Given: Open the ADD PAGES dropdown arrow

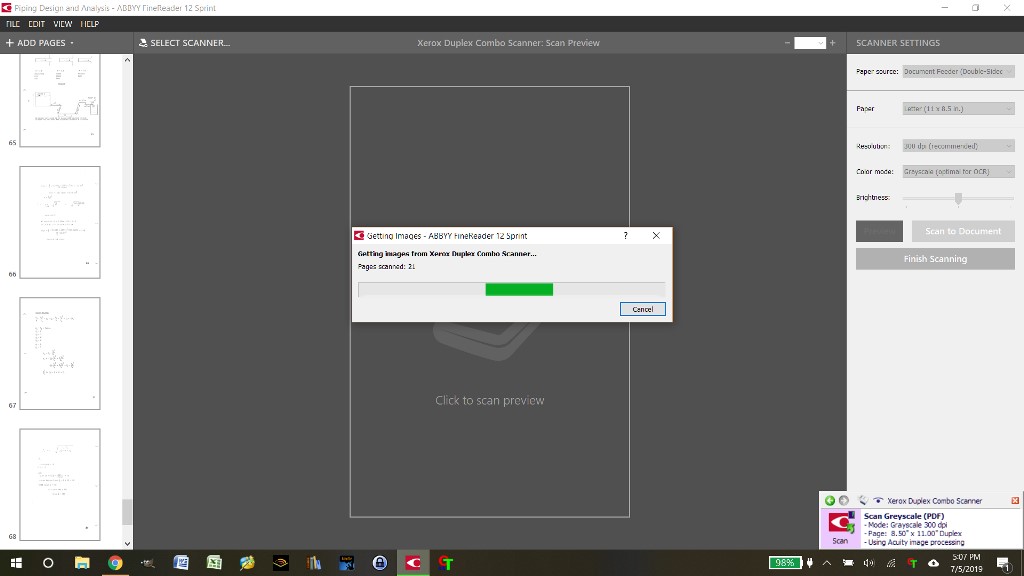Looking at the screenshot, I should (72, 43).
